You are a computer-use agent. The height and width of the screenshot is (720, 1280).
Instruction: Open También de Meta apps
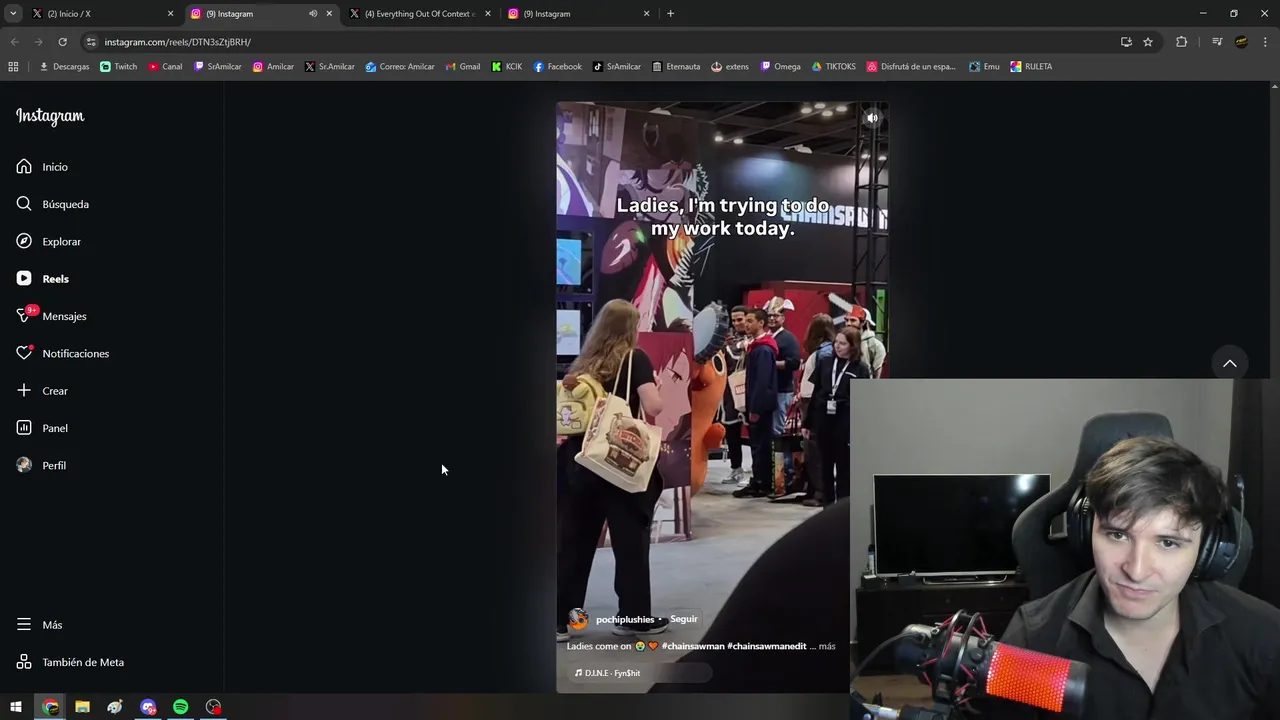tap(70, 662)
